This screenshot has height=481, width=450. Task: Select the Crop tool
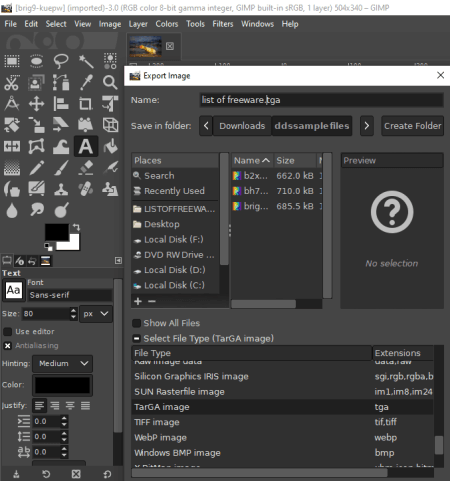pos(86,104)
